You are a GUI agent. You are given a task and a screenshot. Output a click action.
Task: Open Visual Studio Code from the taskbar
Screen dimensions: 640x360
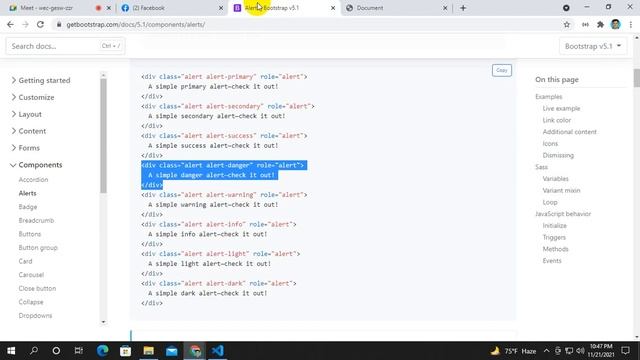(218, 351)
